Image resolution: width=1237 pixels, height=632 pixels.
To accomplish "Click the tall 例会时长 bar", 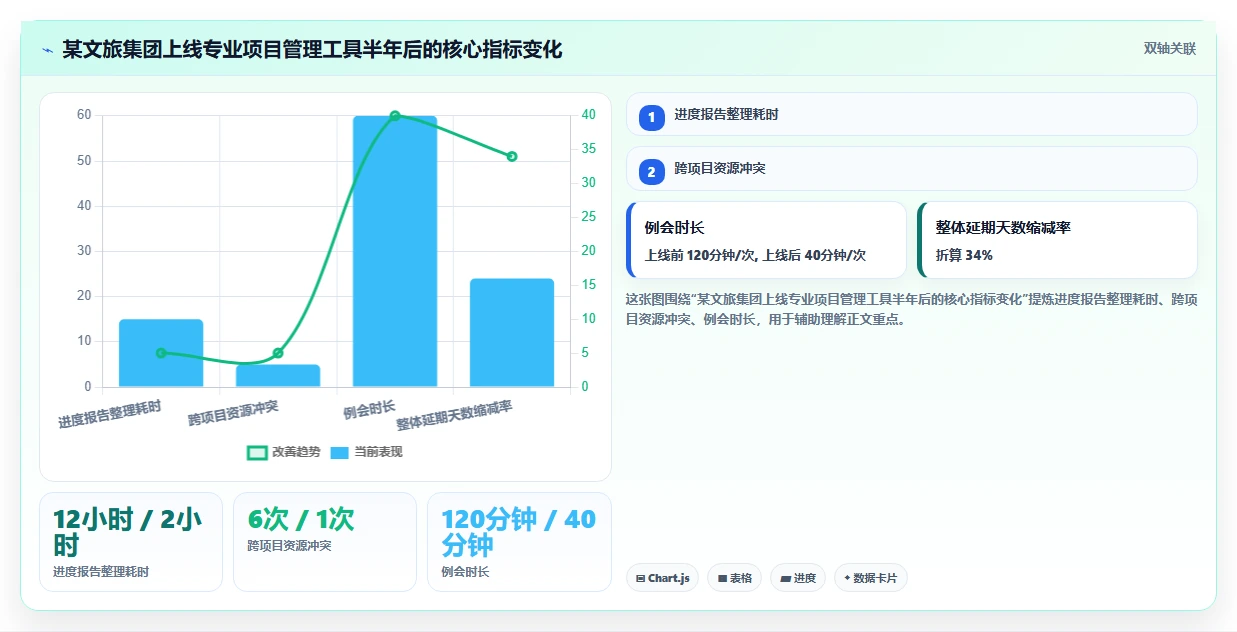I will point(395,251).
